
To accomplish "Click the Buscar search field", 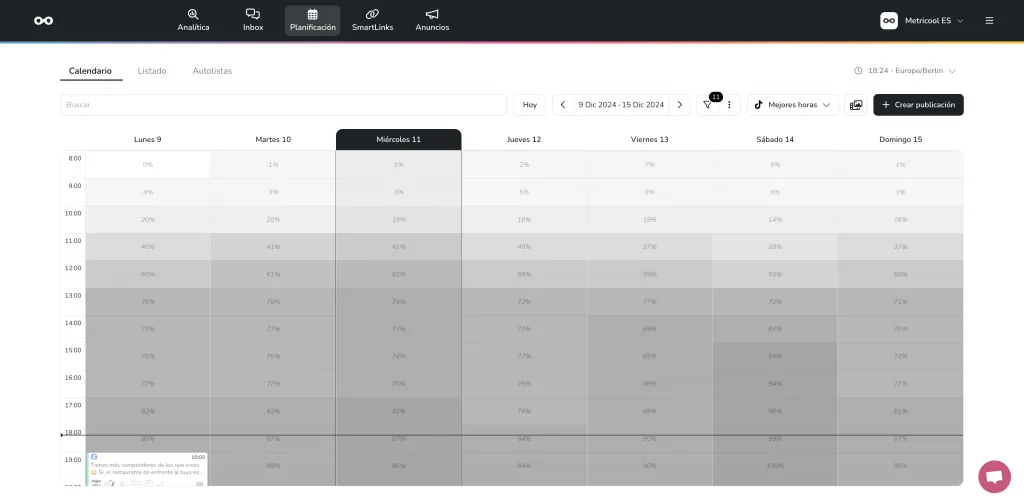I will [x=283, y=105].
